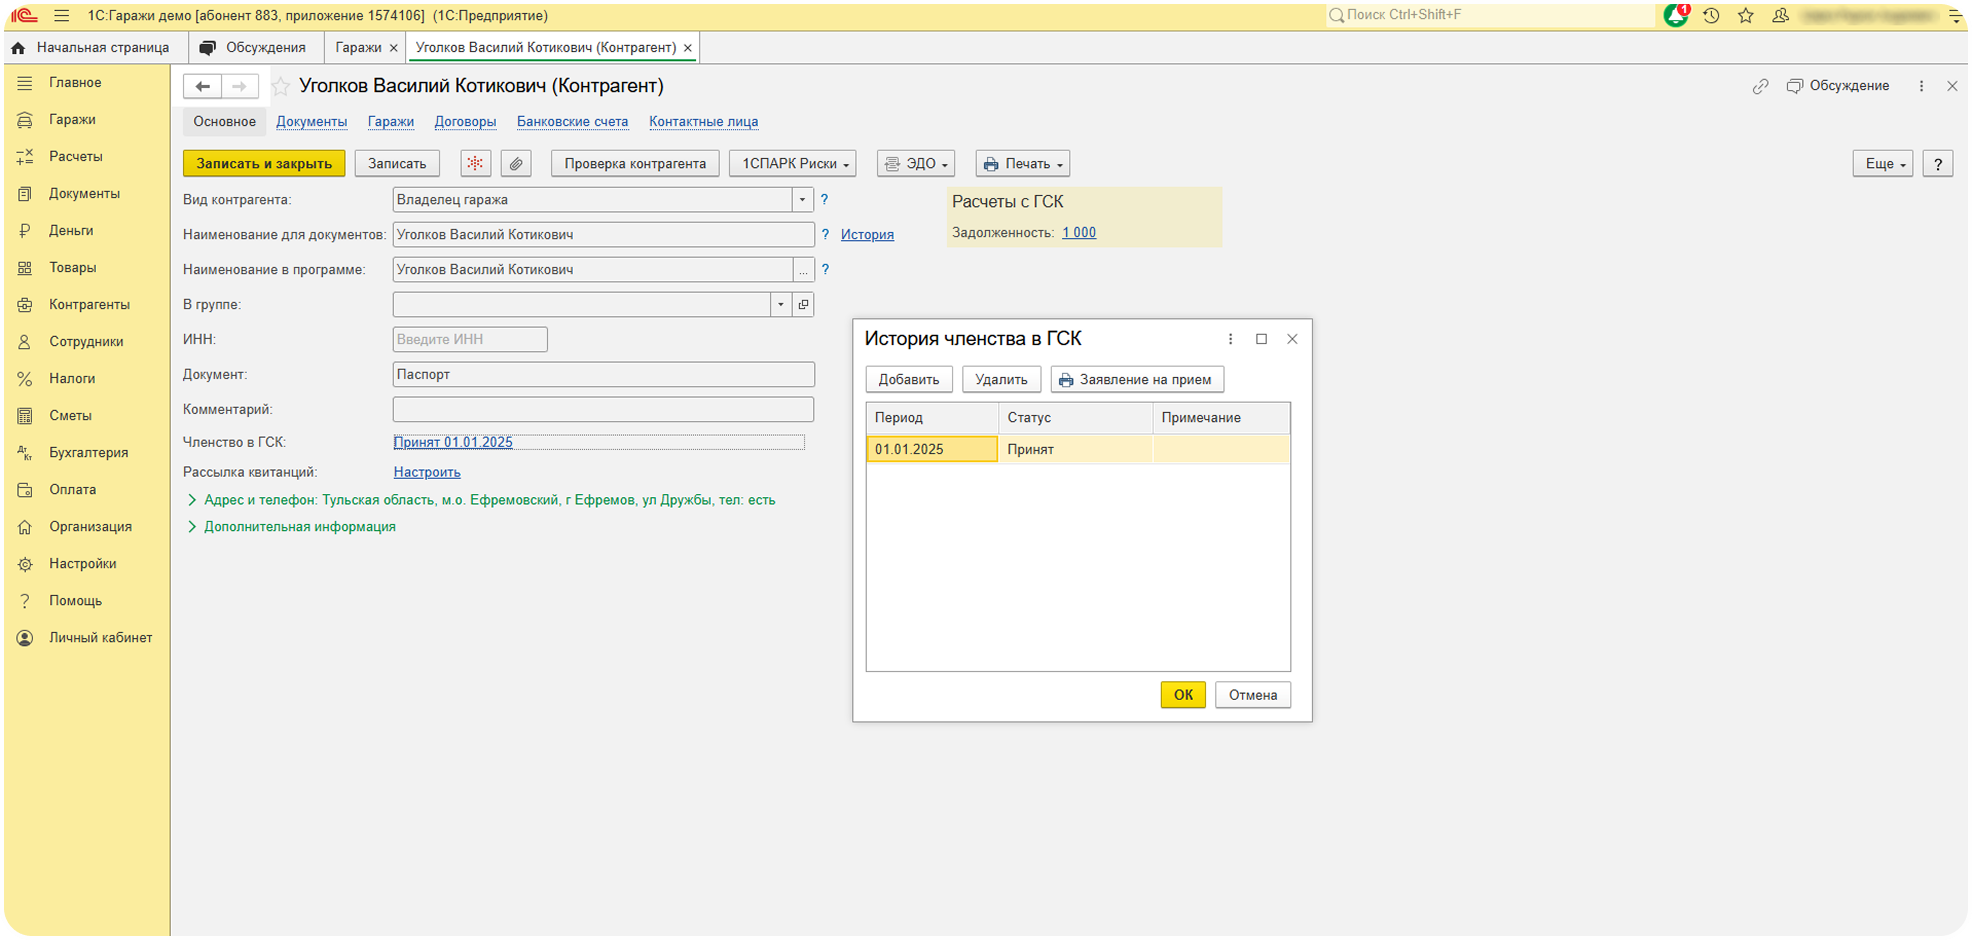Open the notifications bell icon
1972x940 pixels.
point(1675,16)
